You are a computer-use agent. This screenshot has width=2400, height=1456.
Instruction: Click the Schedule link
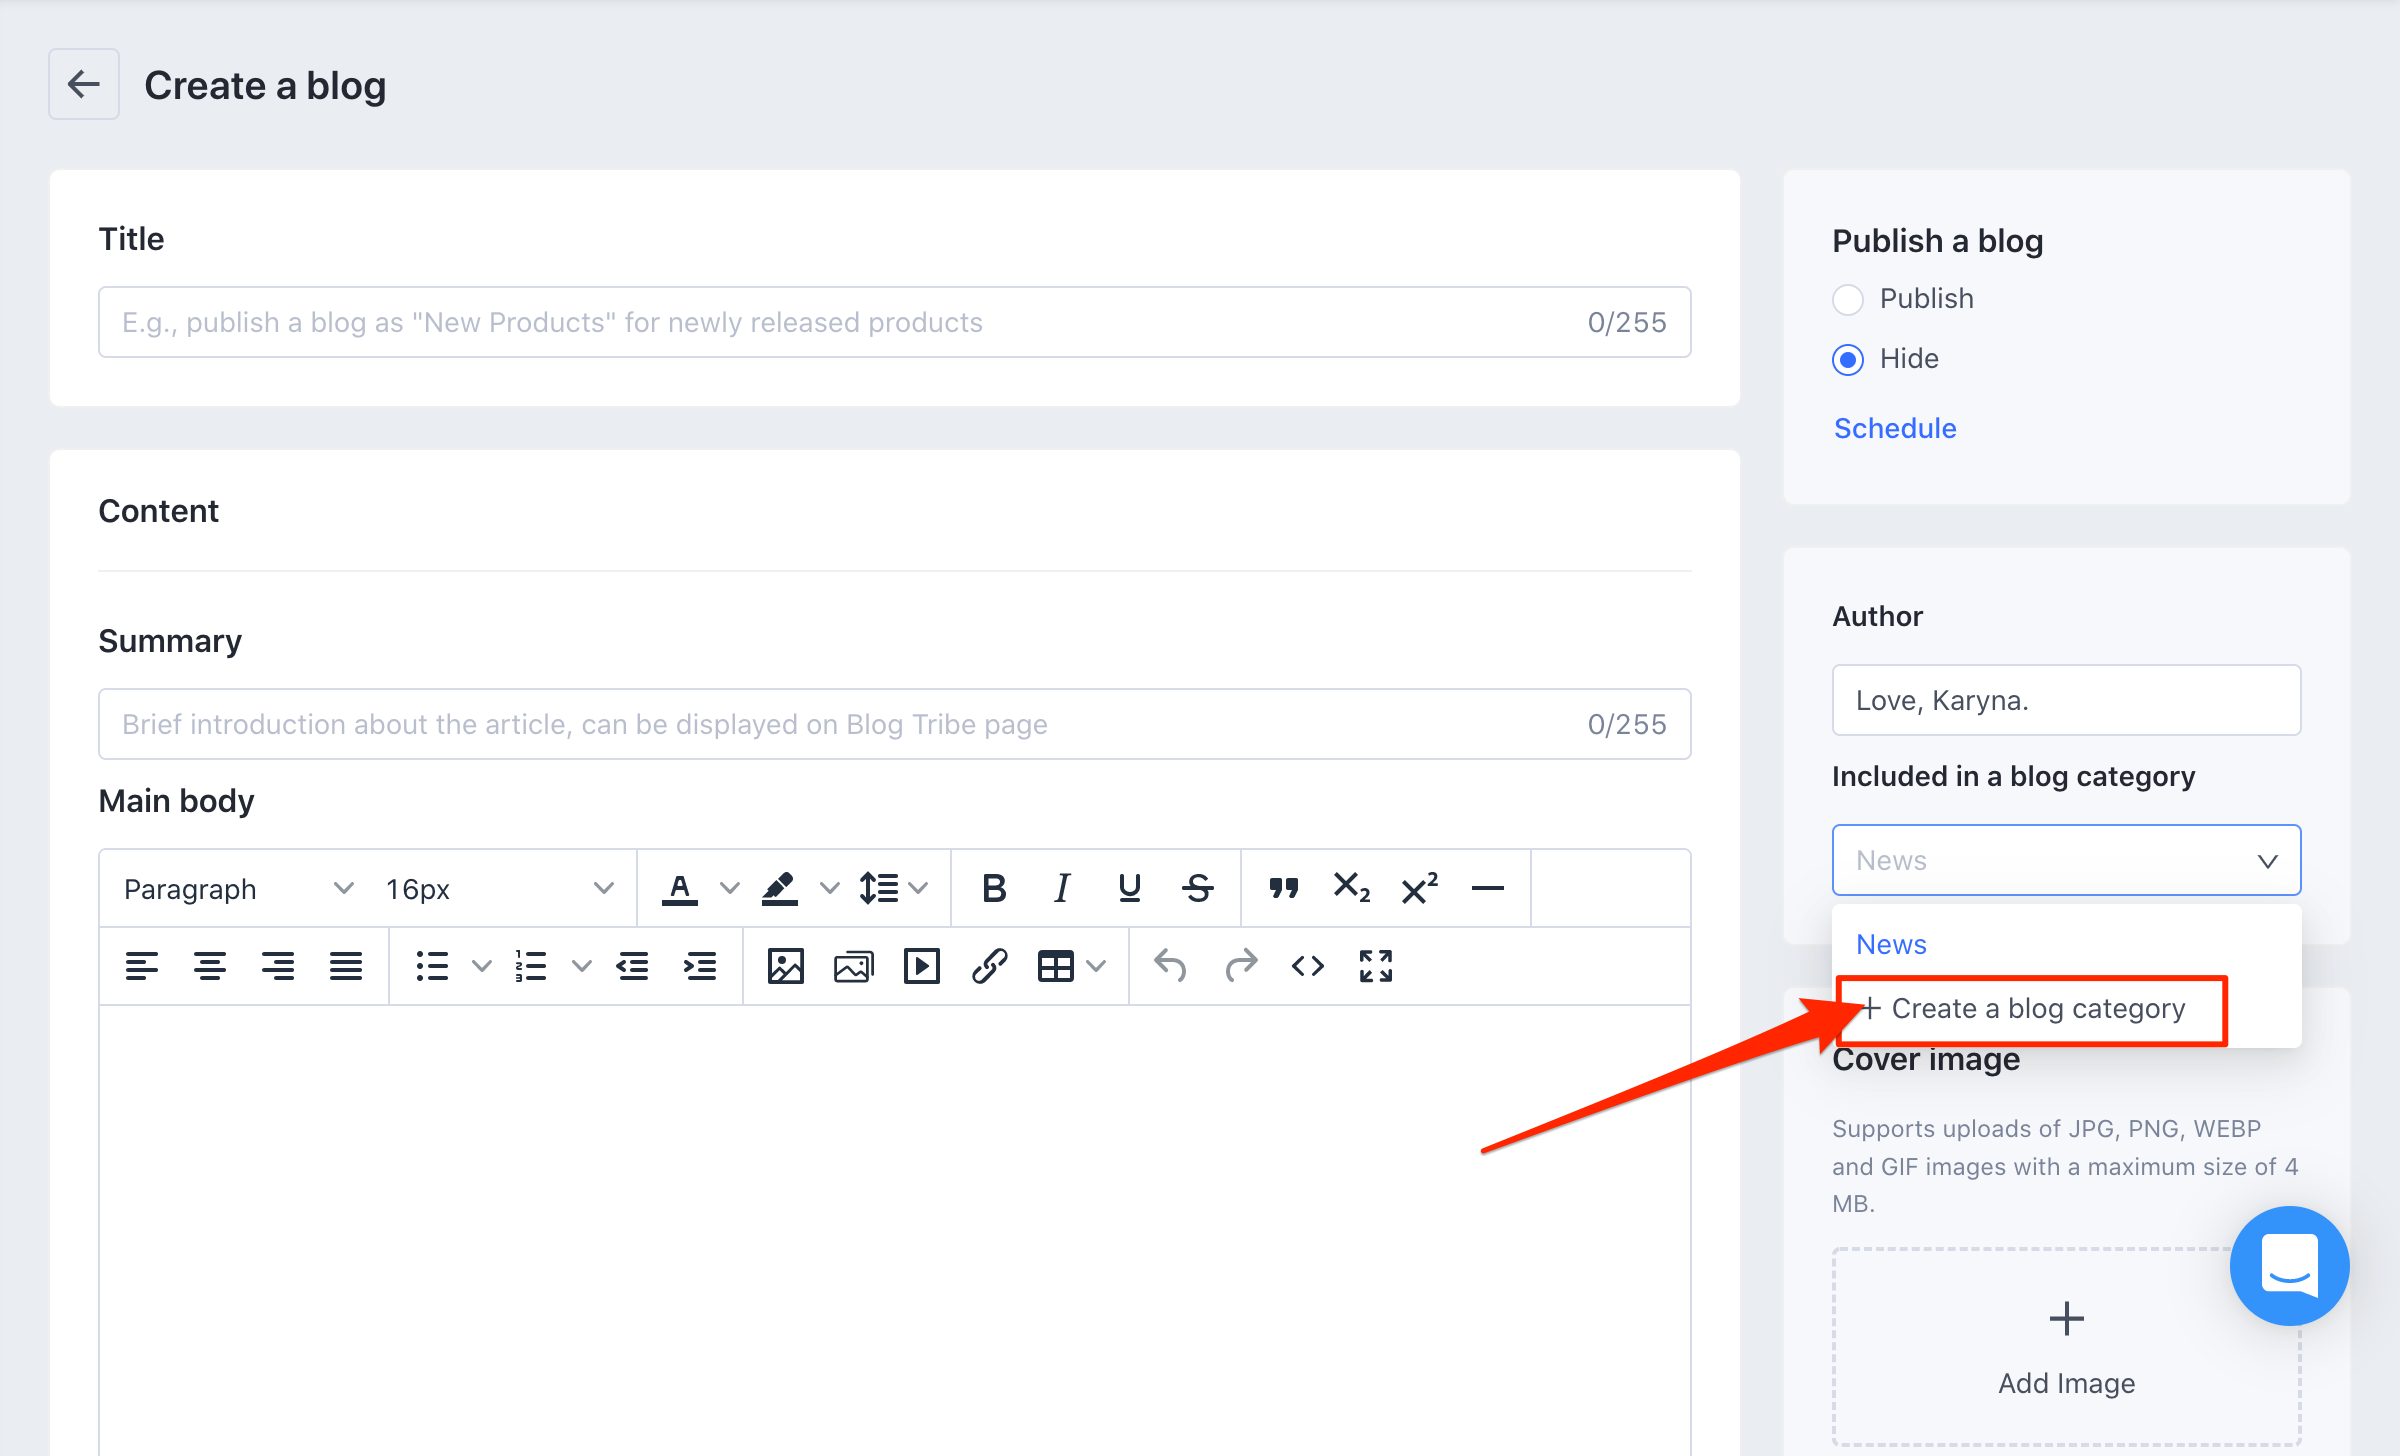point(1895,428)
